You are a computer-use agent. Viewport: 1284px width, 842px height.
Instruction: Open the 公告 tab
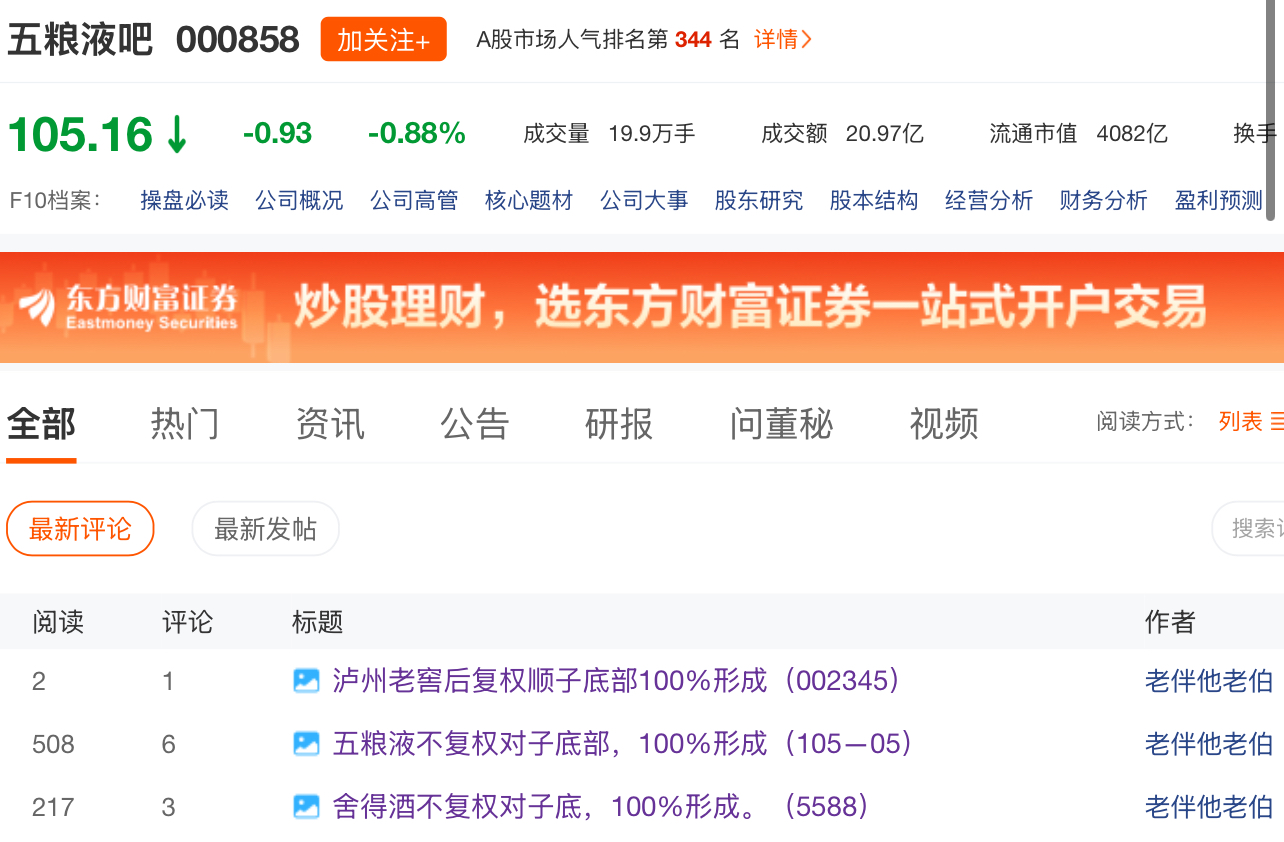(x=475, y=424)
